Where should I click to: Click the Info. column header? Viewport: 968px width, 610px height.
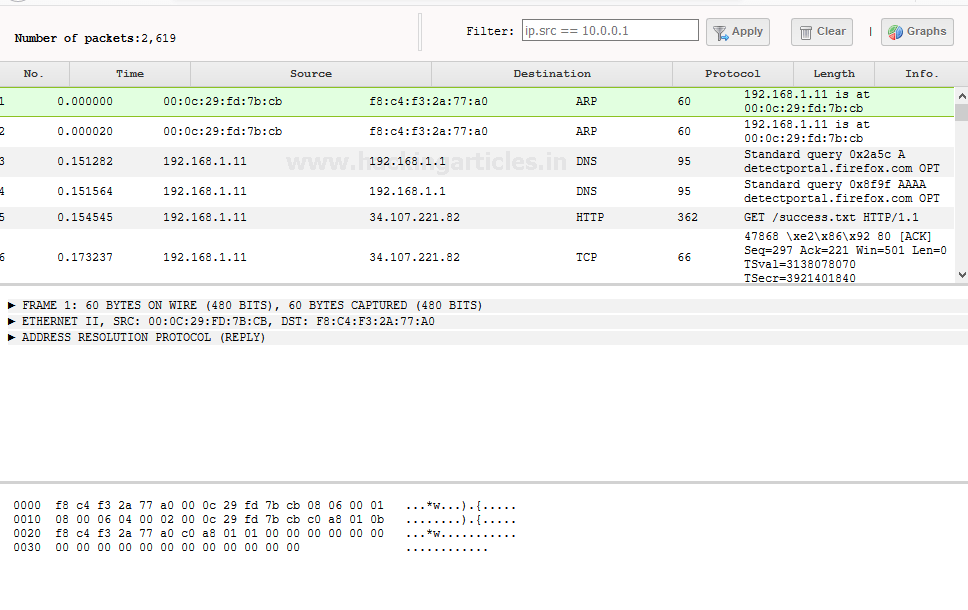click(921, 74)
